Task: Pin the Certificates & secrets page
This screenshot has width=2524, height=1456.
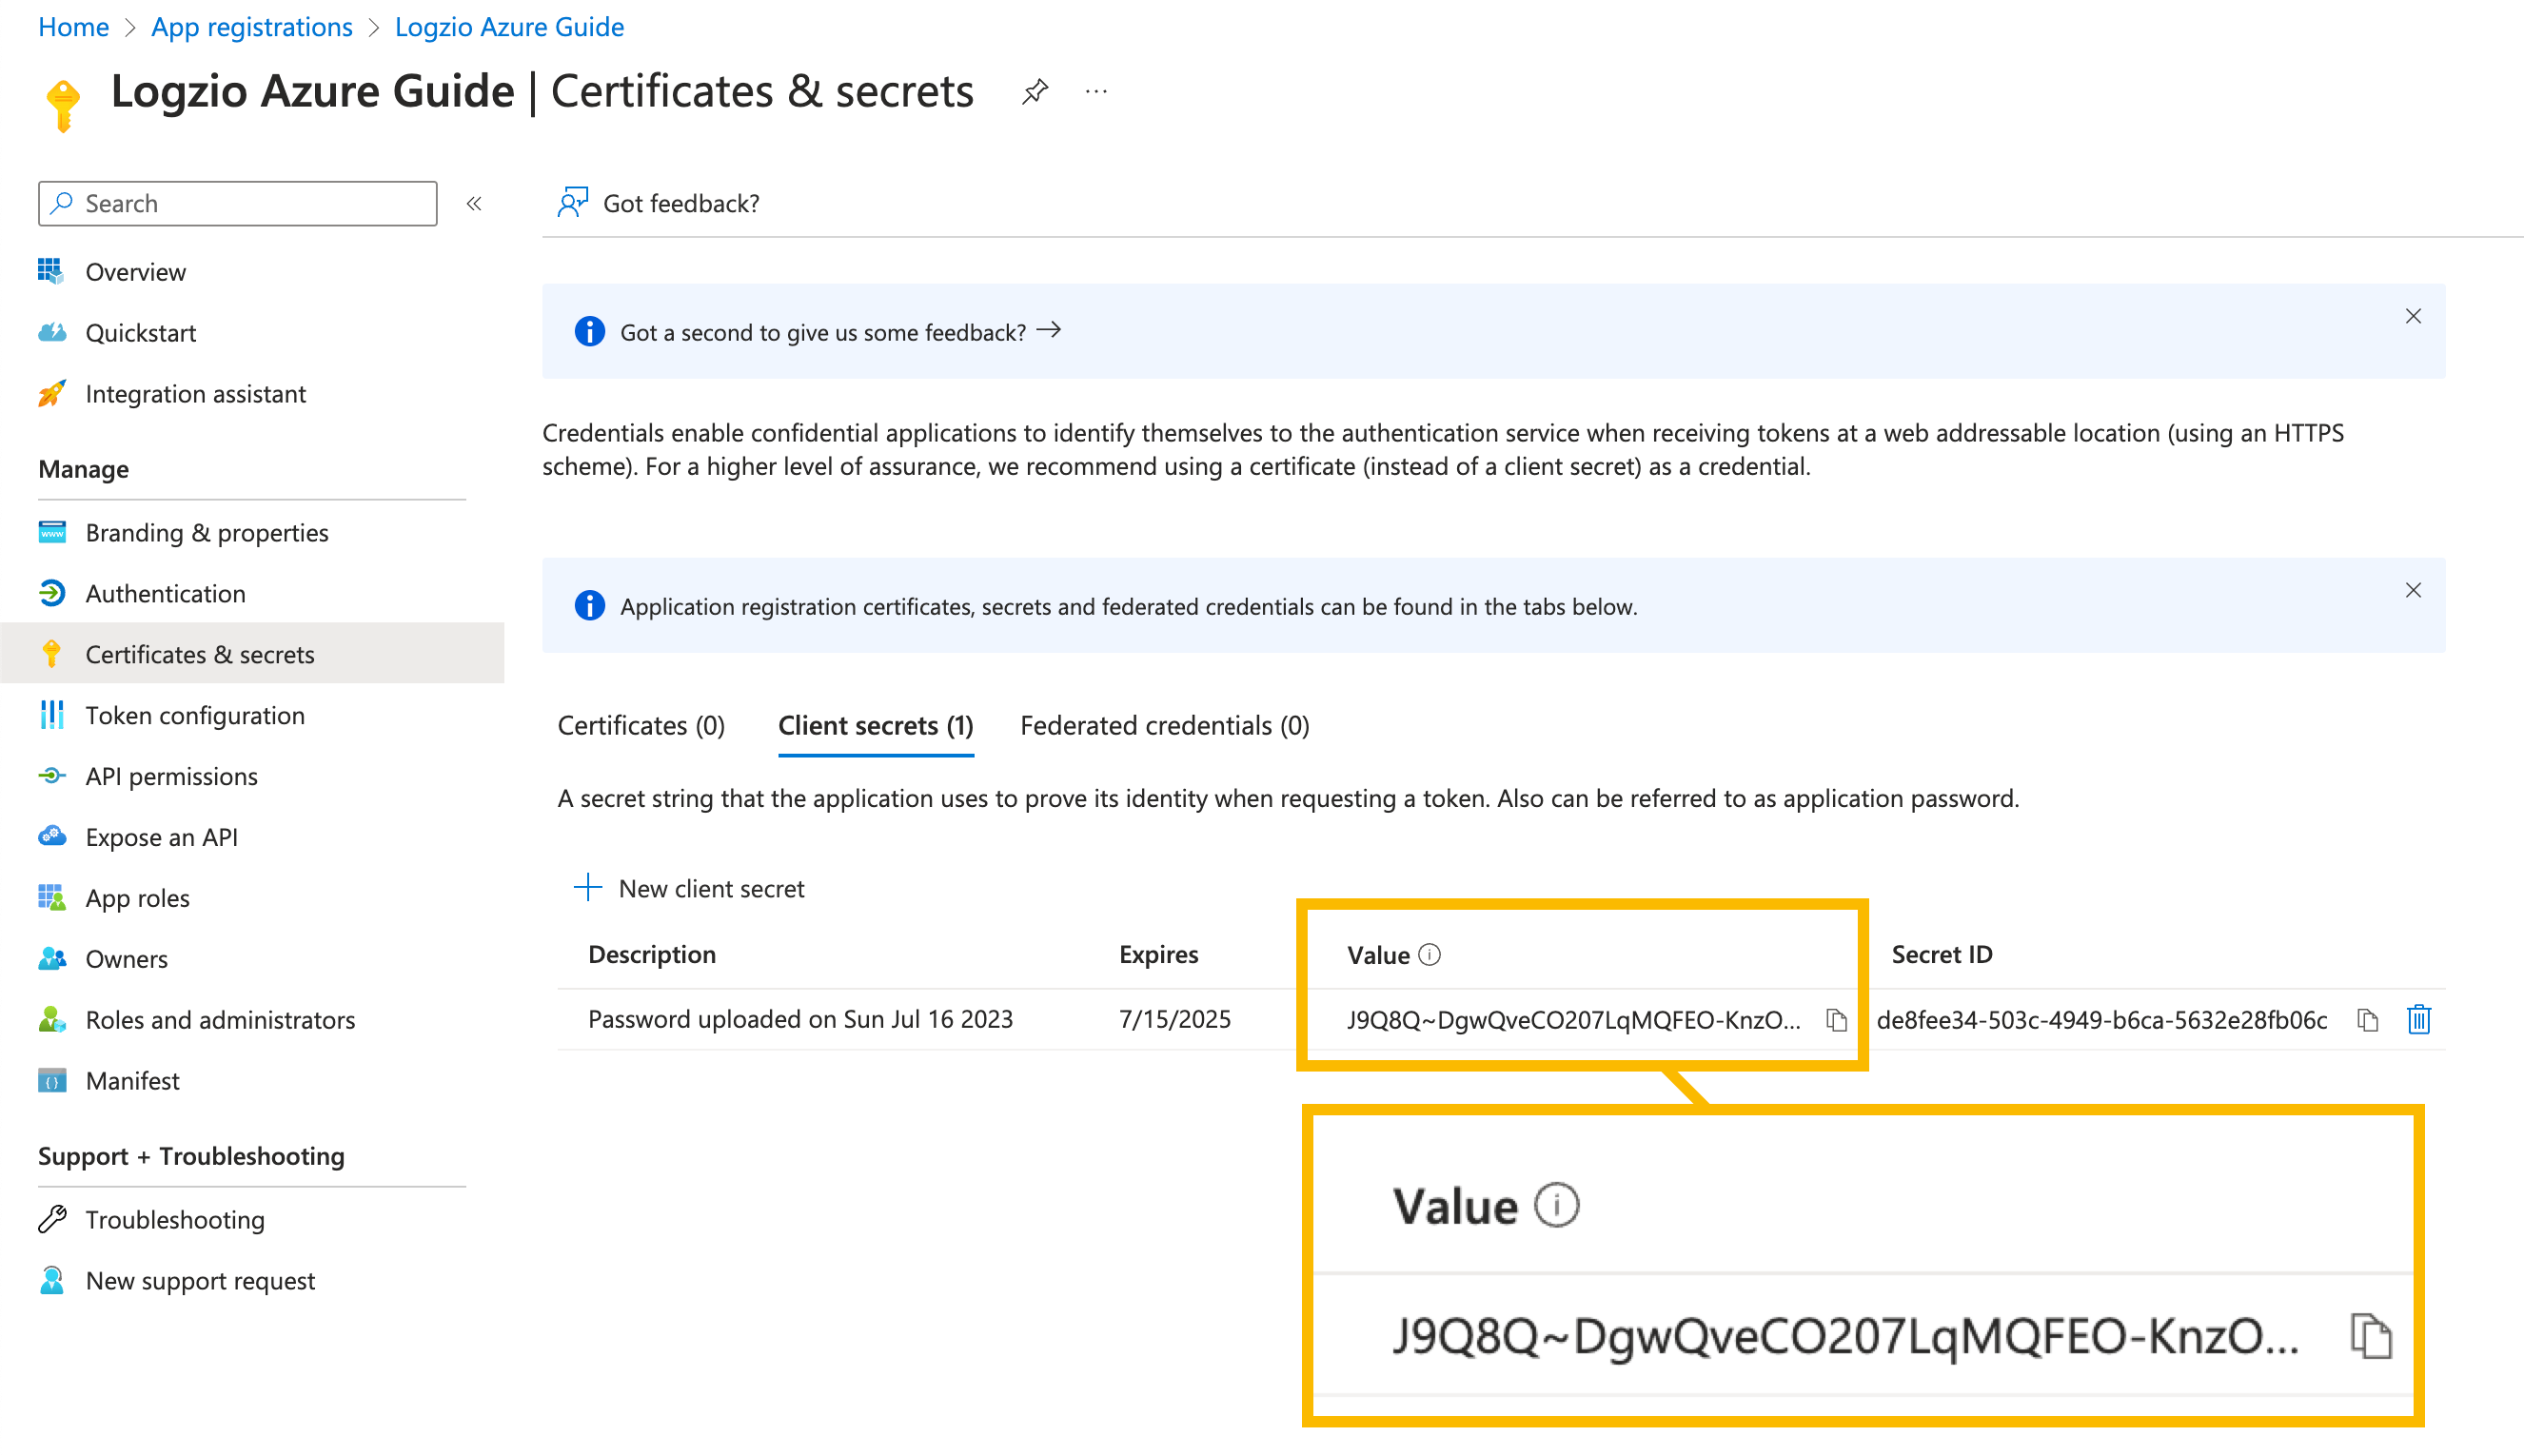Action: point(1034,92)
